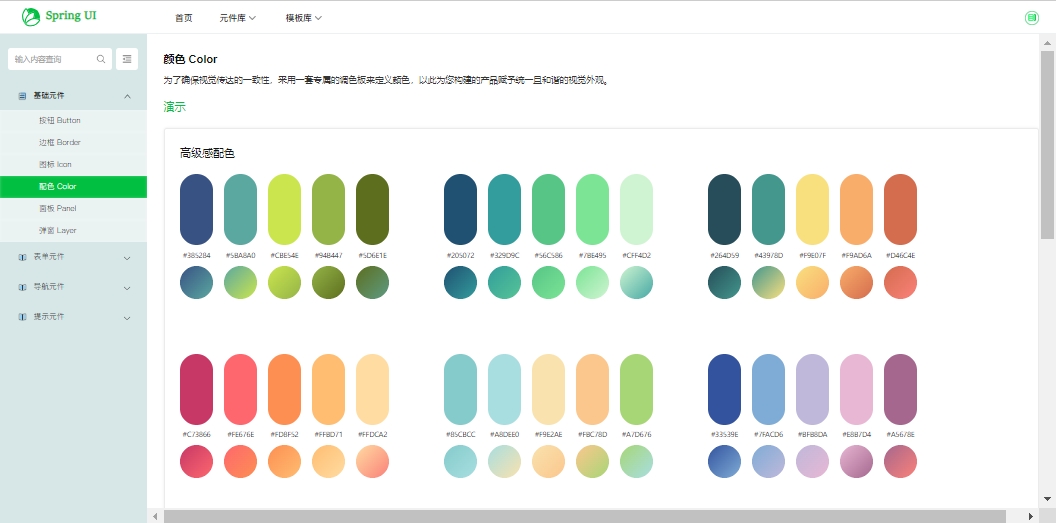
Task: Click the pale yellow pill swatch #F9E07F
Action: [812, 209]
